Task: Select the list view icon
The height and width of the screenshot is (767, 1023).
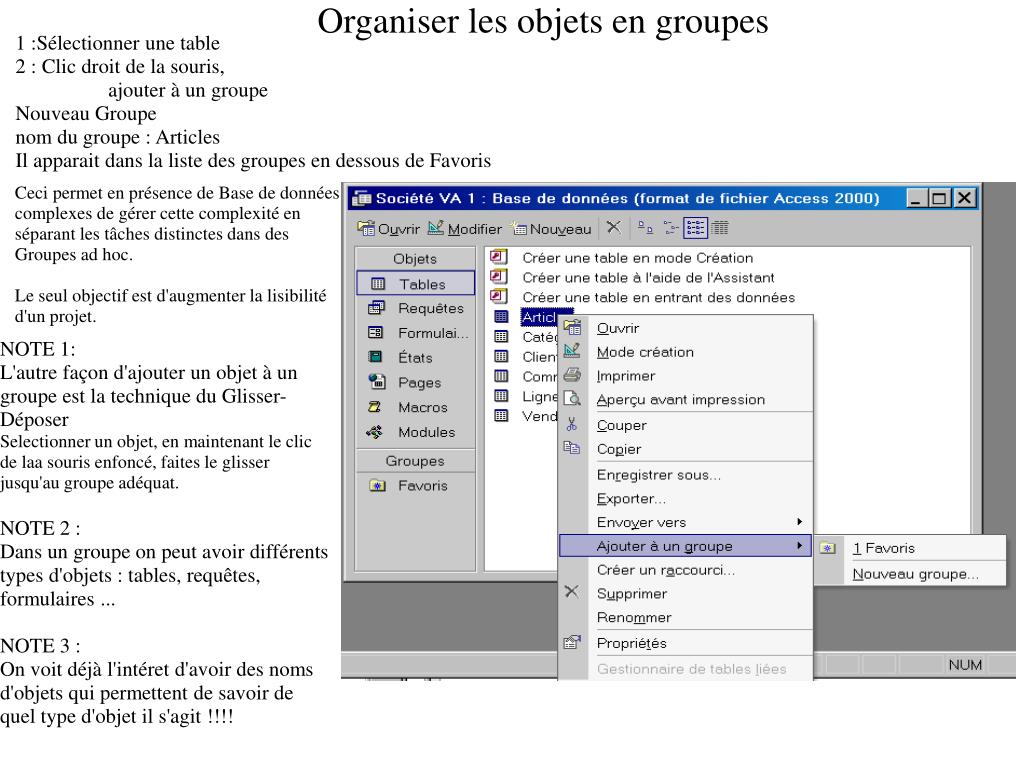Action: (x=695, y=228)
